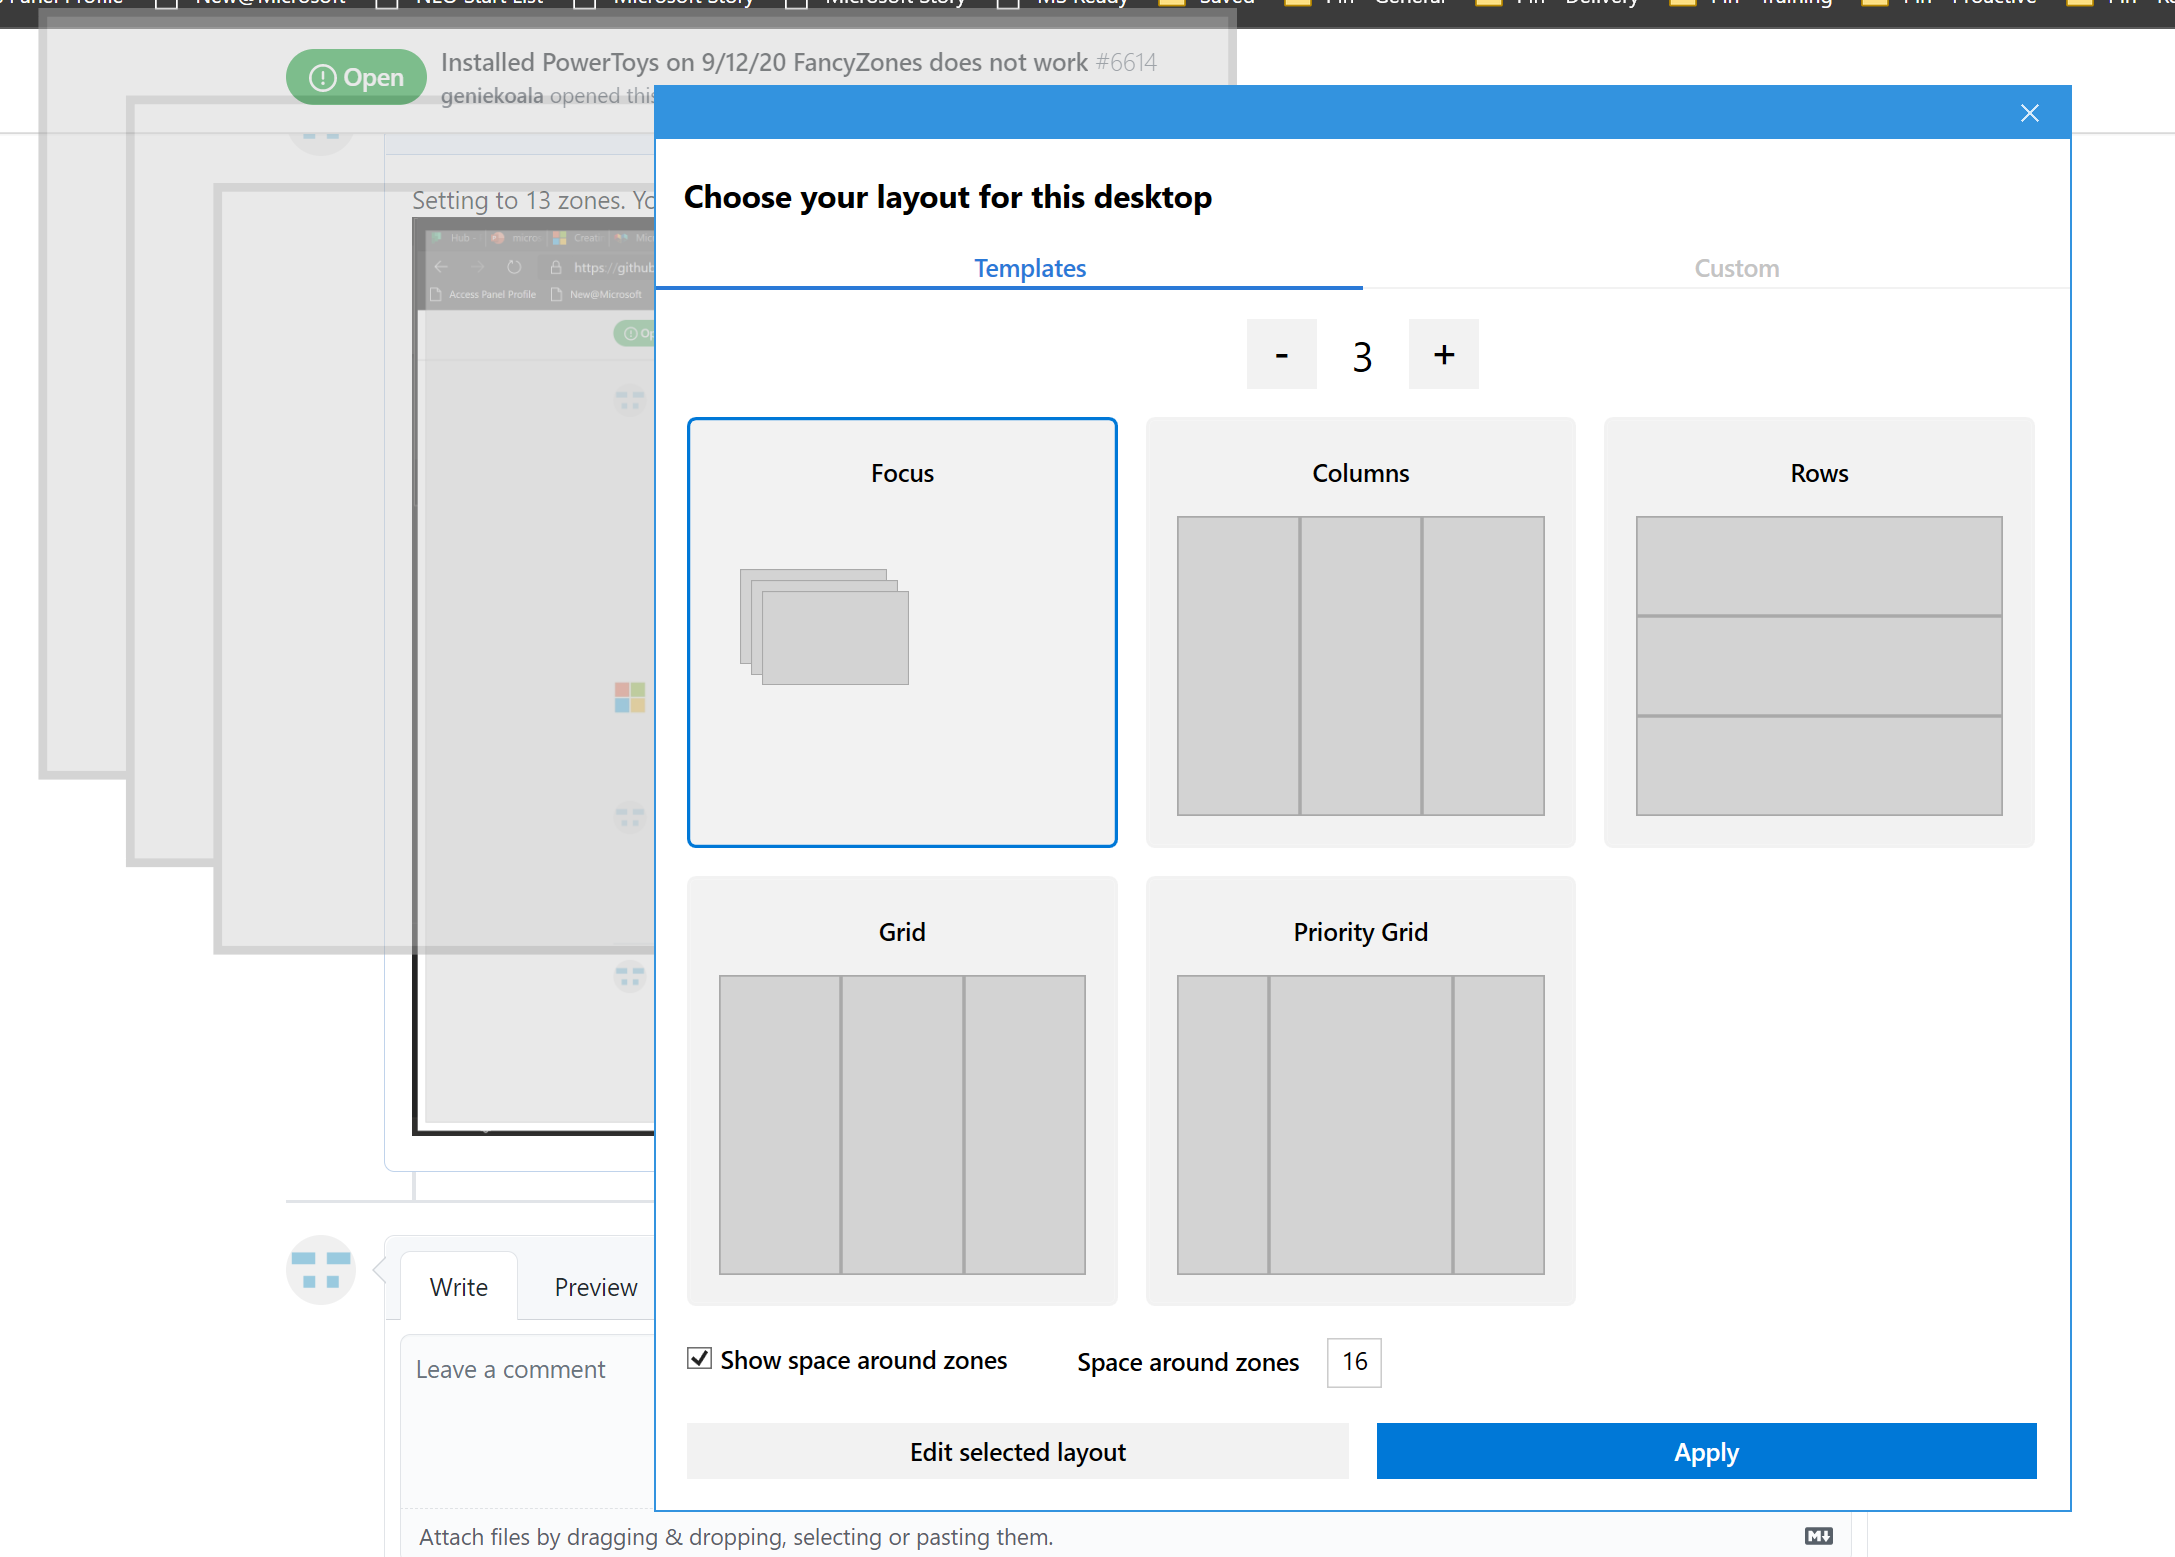Select the Focus layout template

[x=901, y=632]
